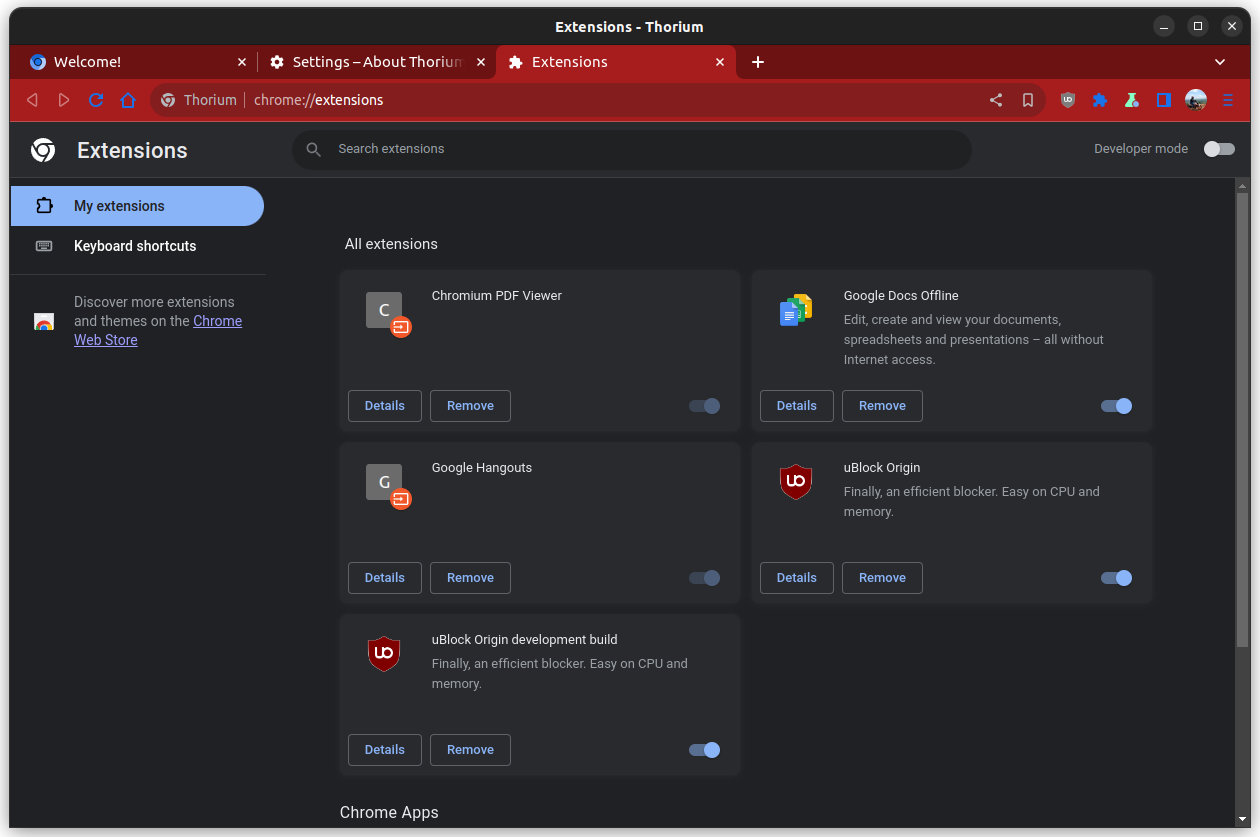This screenshot has height=837, width=1260.
Task: Disable the Google Docs Offline extension
Action: pos(1116,406)
